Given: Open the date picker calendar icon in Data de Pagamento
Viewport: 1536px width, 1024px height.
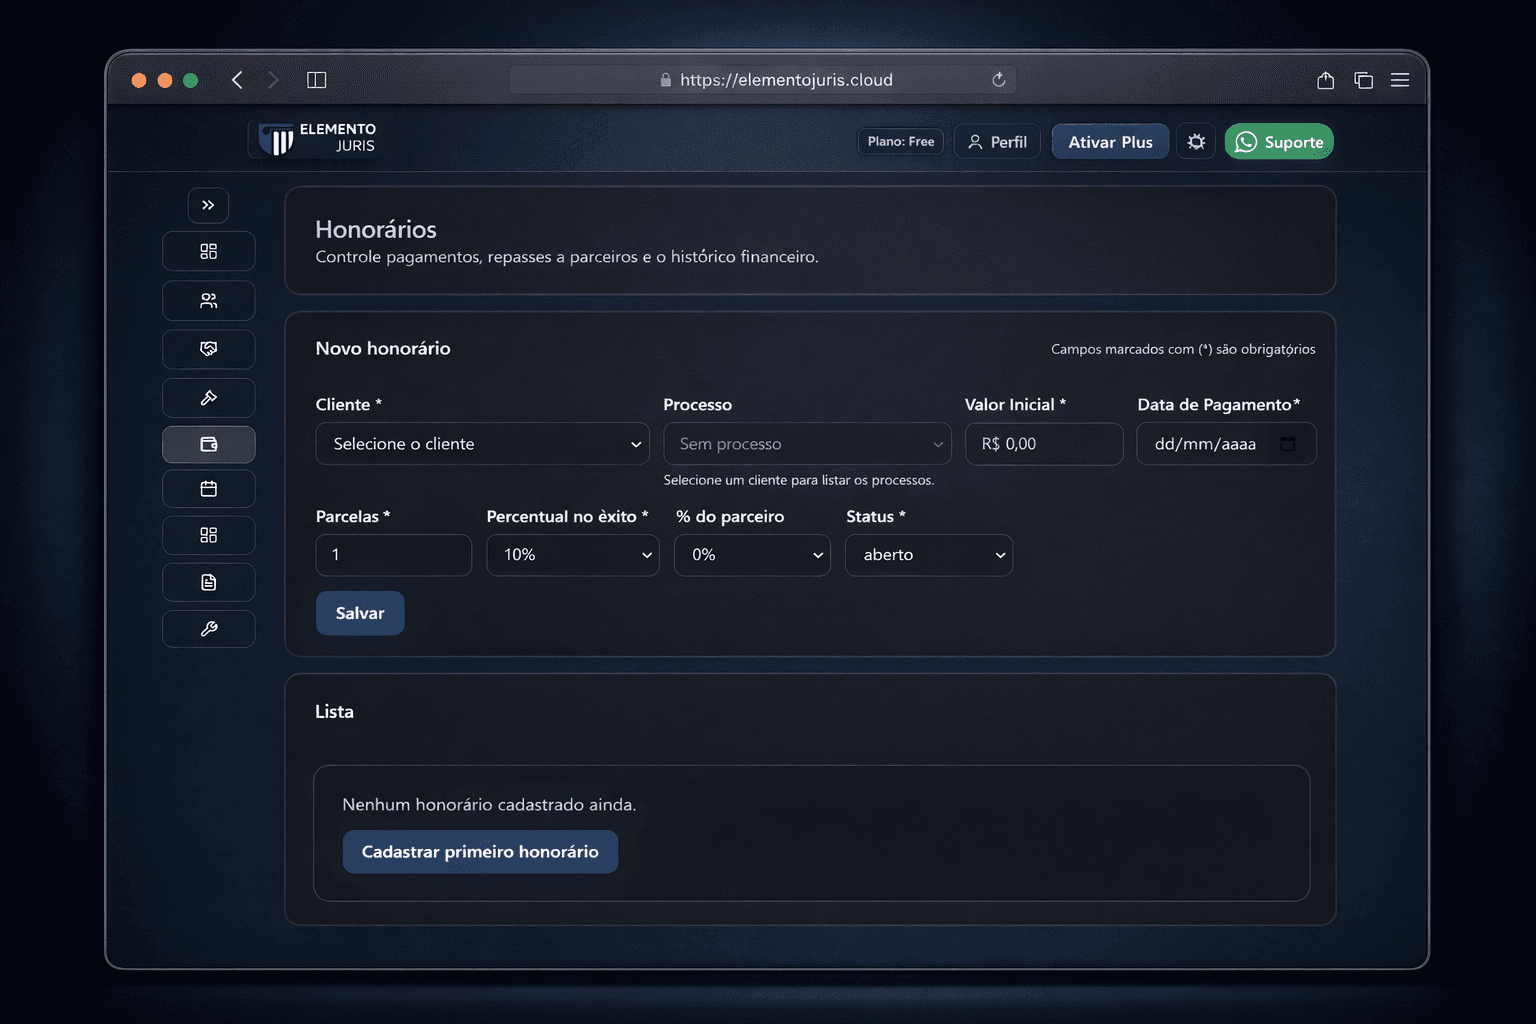Looking at the screenshot, I should tap(1288, 444).
